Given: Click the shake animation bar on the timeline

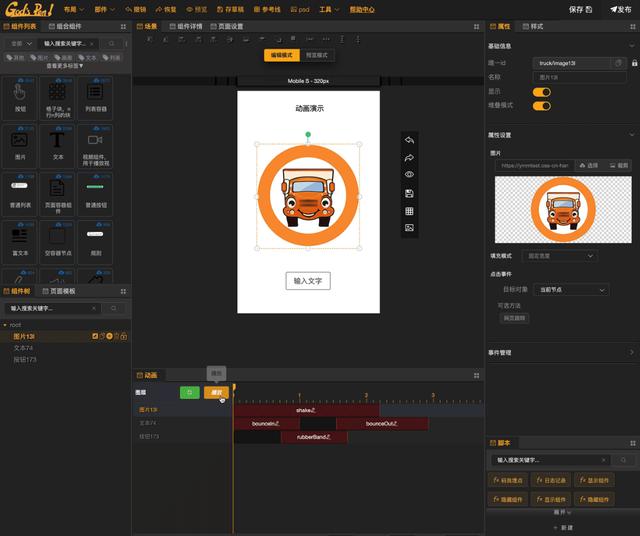Looking at the screenshot, I should [307, 410].
